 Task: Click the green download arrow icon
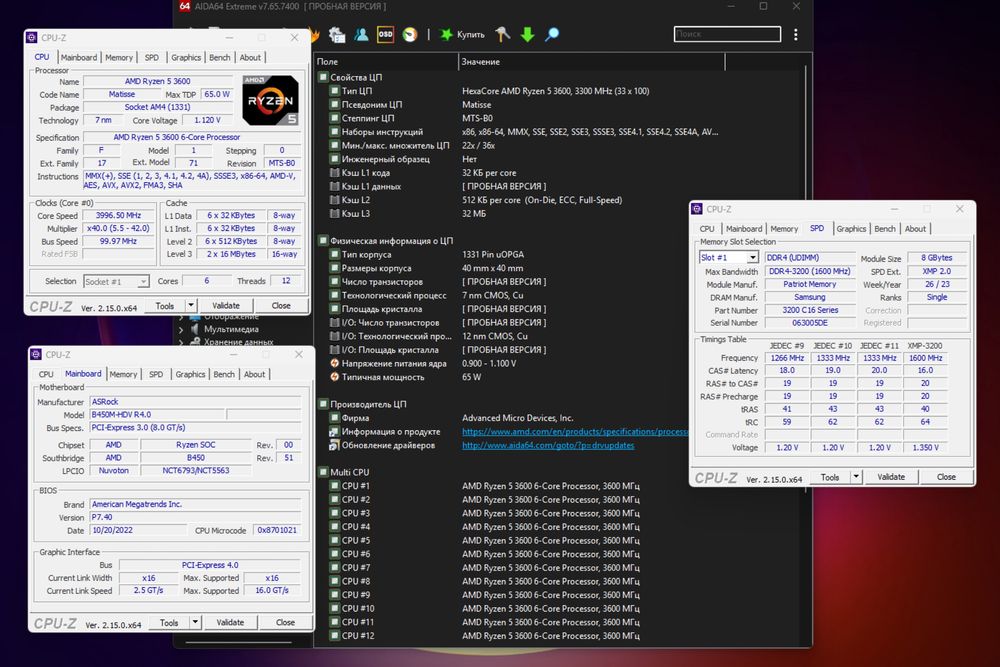527,34
